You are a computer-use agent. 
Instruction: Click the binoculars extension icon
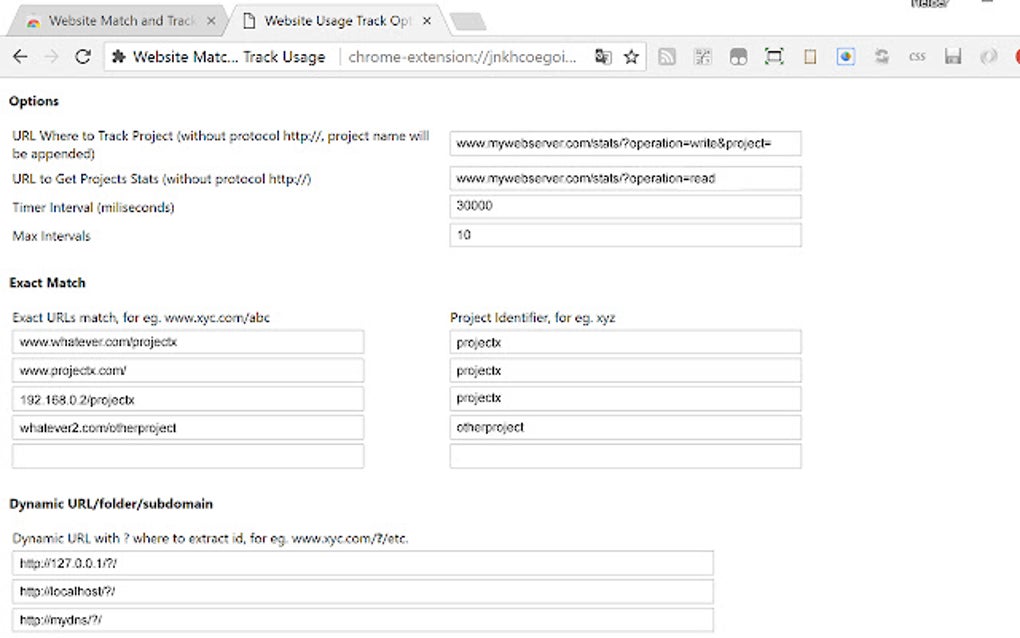[x=738, y=57]
